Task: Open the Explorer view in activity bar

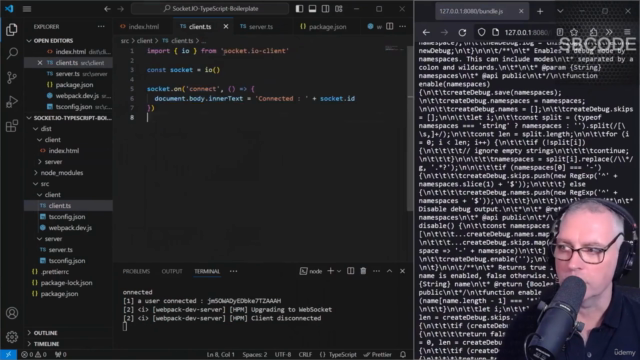Action: click(12, 29)
